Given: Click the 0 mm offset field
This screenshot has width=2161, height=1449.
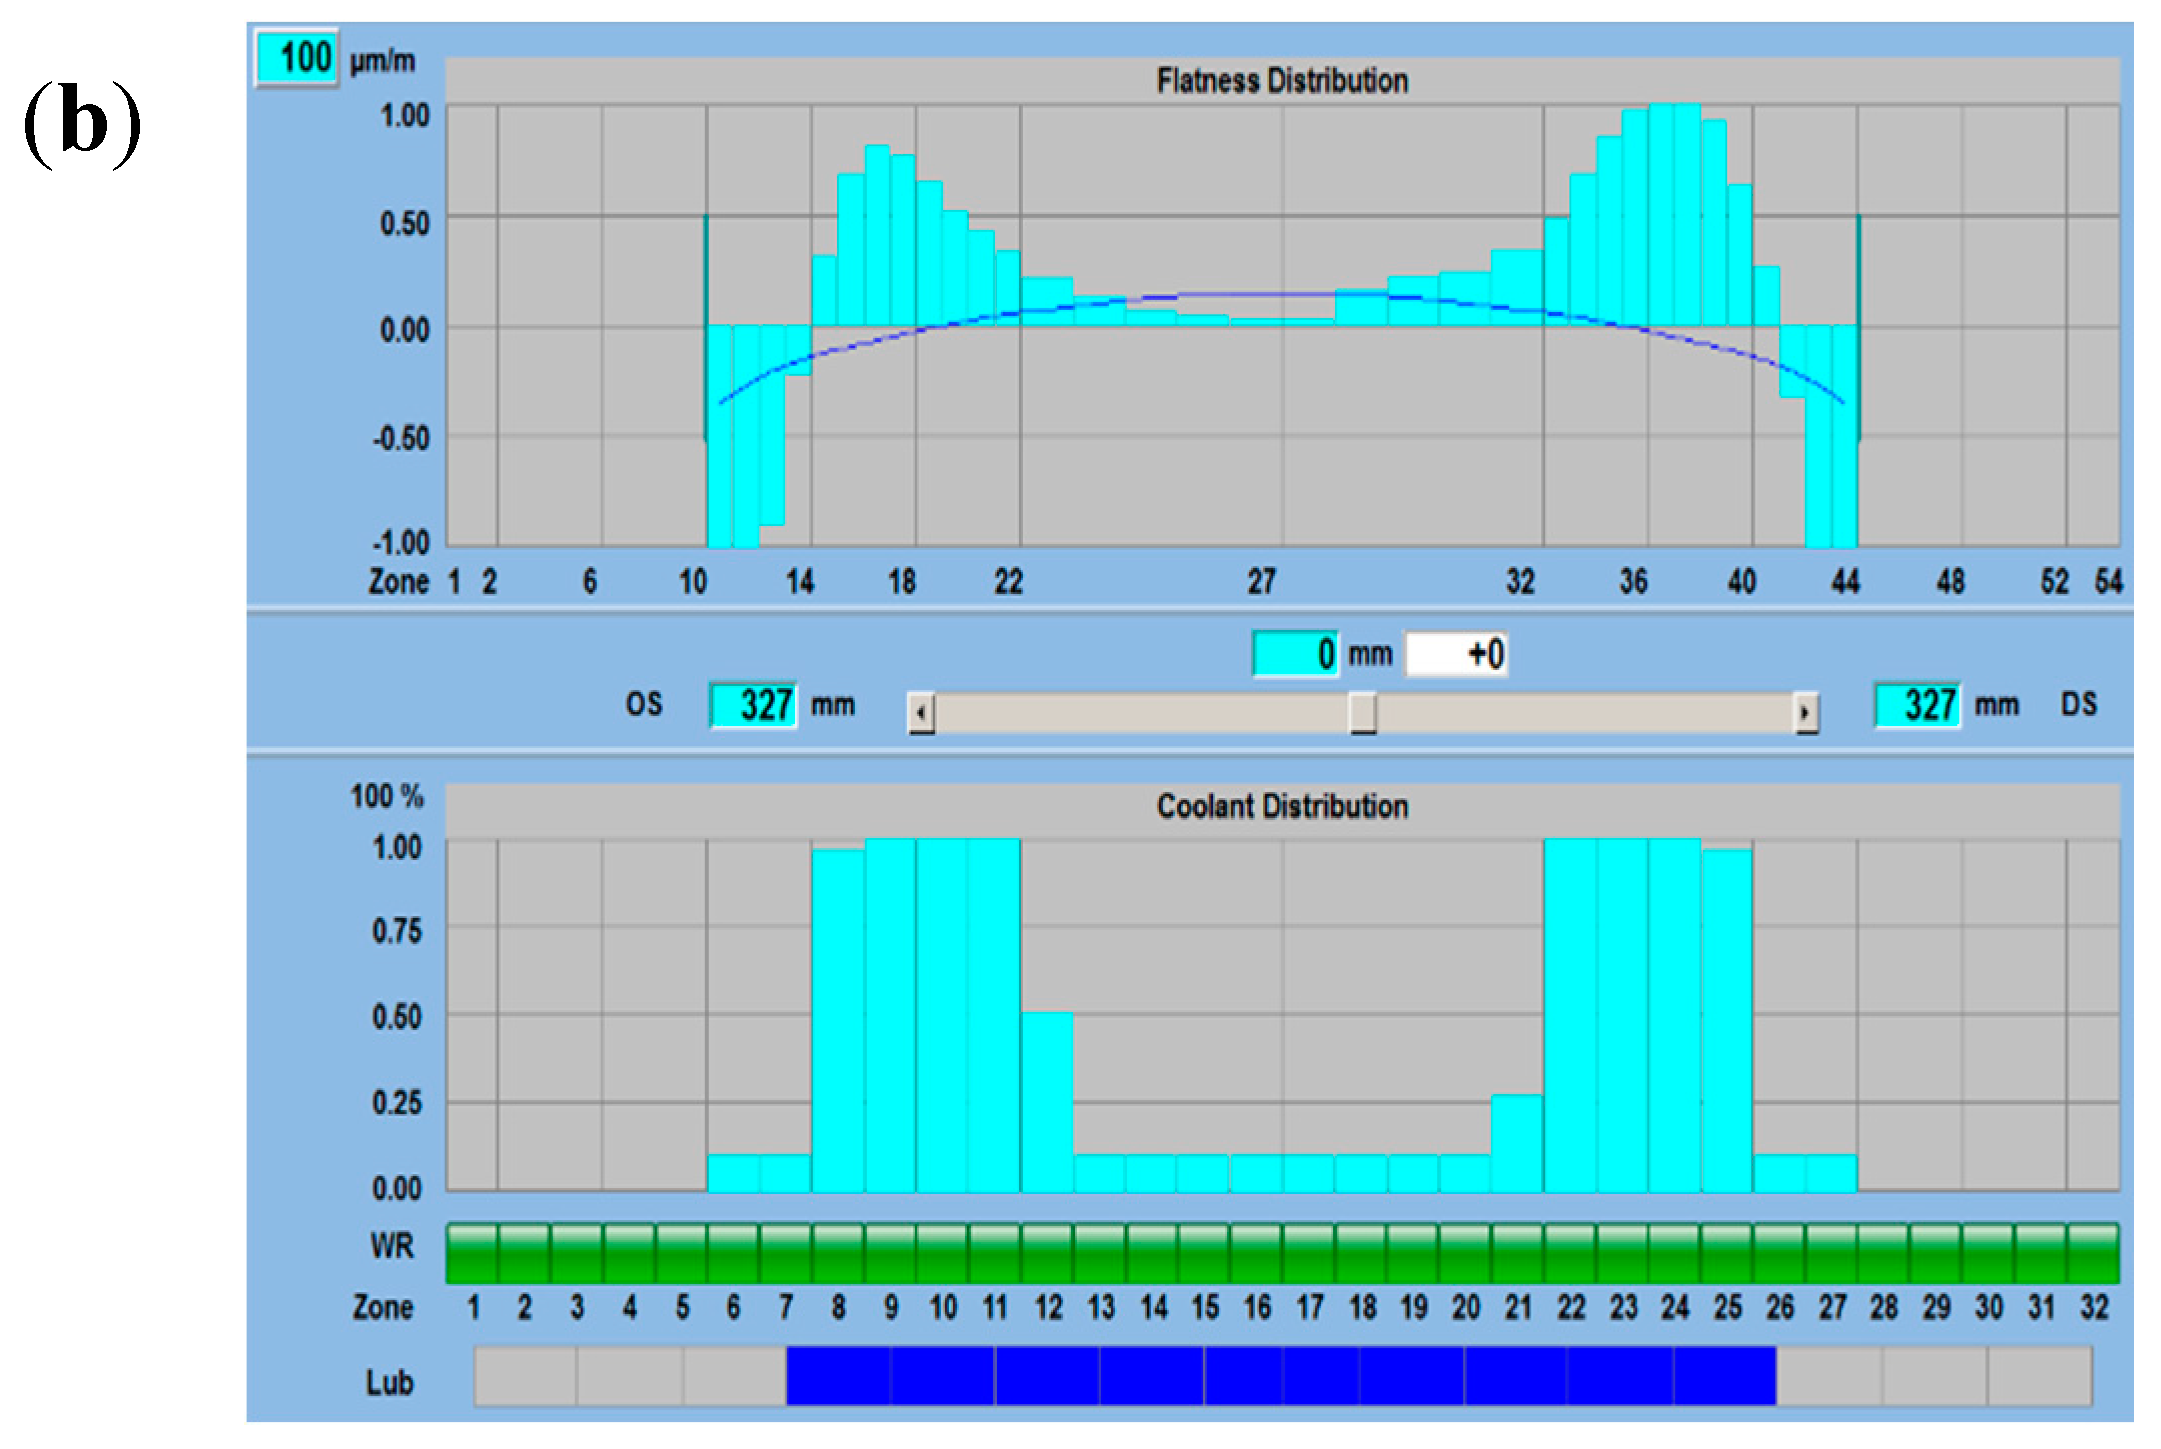Looking at the screenshot, I should click(1295, 654).
